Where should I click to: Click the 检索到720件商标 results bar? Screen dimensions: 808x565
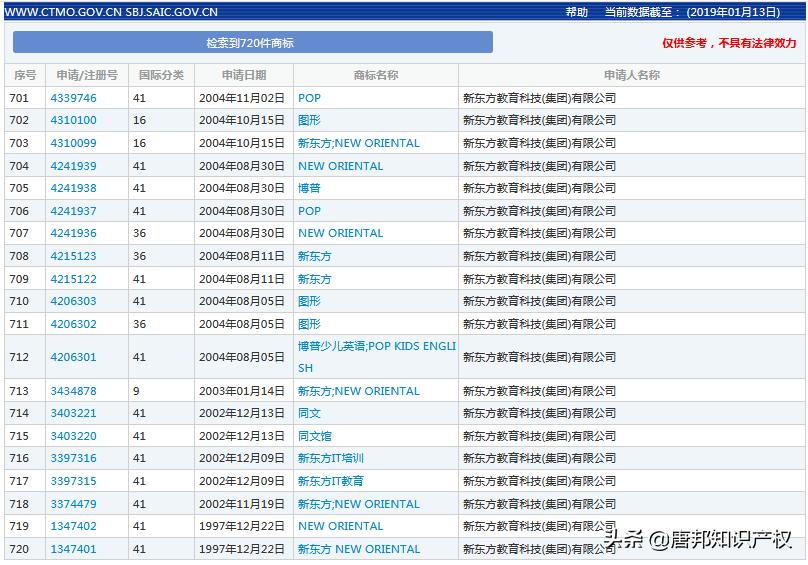(x=252, y=42)
